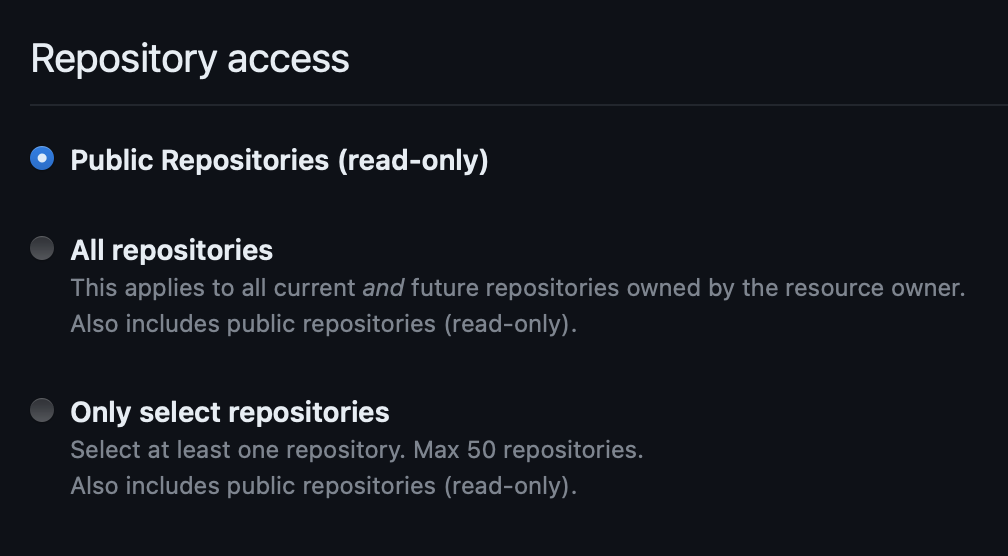Click the italic "and" word in description
The image size is (1008, 556).
coord(383,288)
